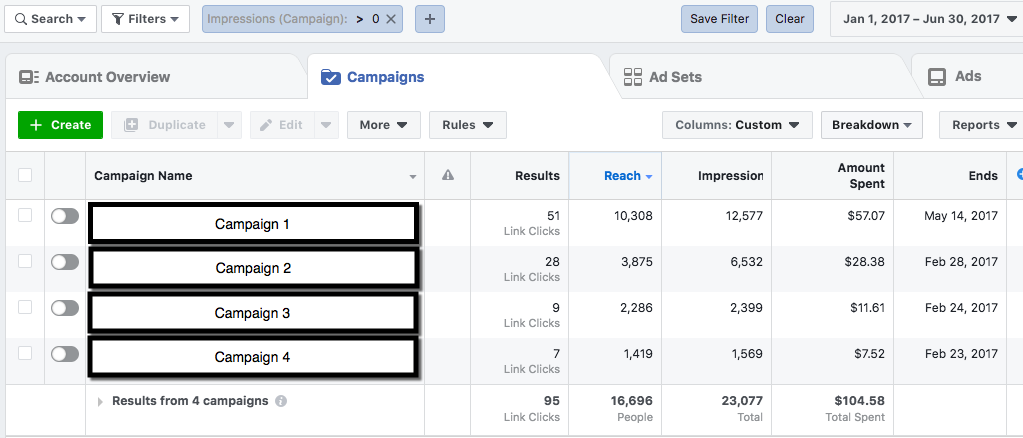
Task: Click the warning triangle column icon
Action: pos(448,176)
